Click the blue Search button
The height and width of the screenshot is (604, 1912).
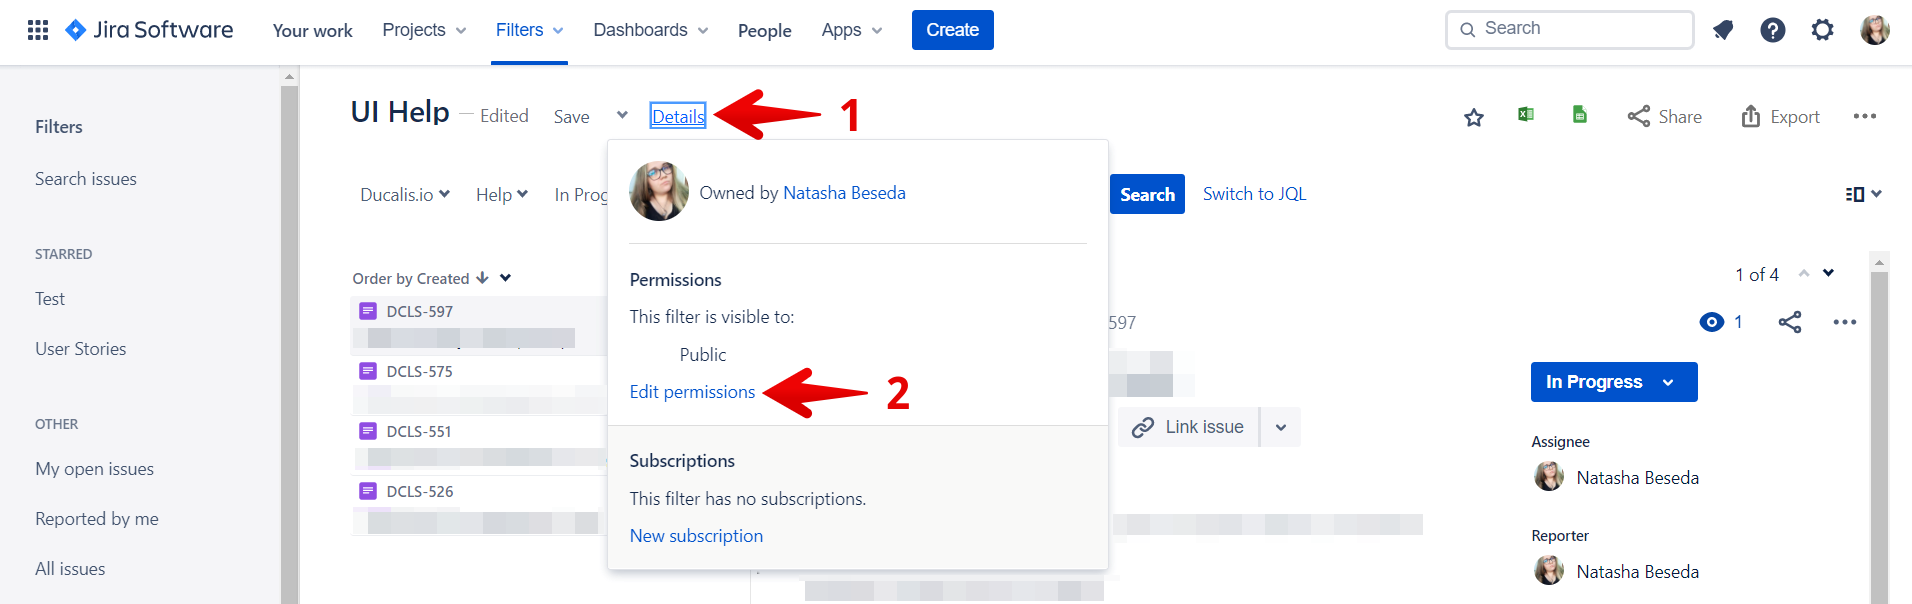(x=1147, y=194)
